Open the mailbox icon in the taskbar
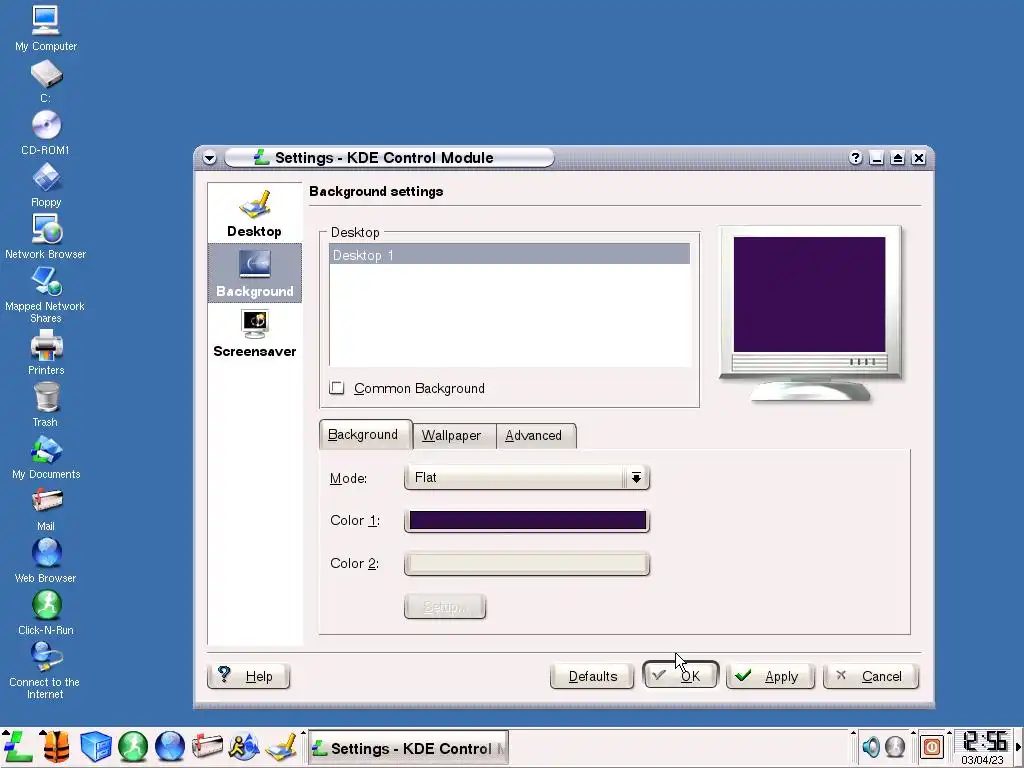The width and height of the screenshot is (1024, 768). 207,746
